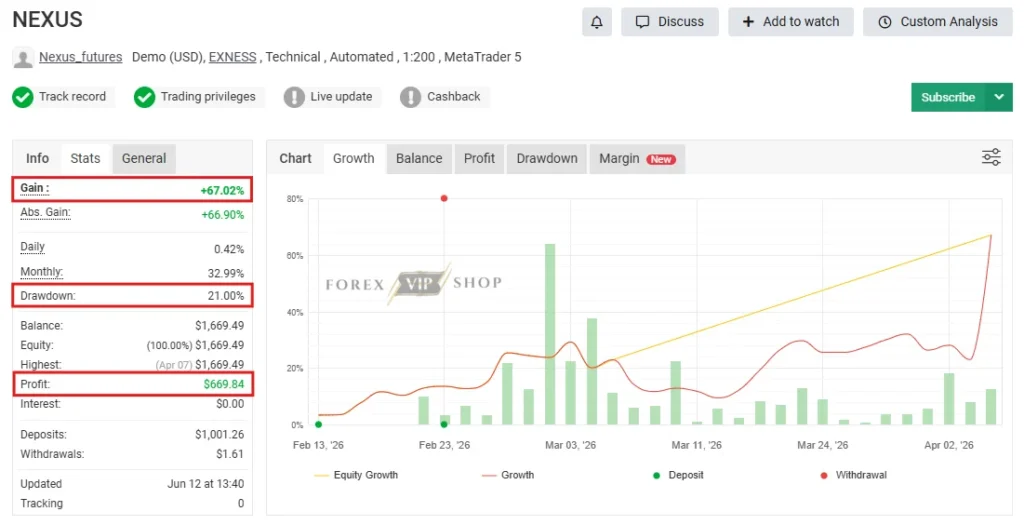This screenshot has width=1024, height=525.
Task: Toggle the Equity Growth legend series
Action: [x=356, y=475]
